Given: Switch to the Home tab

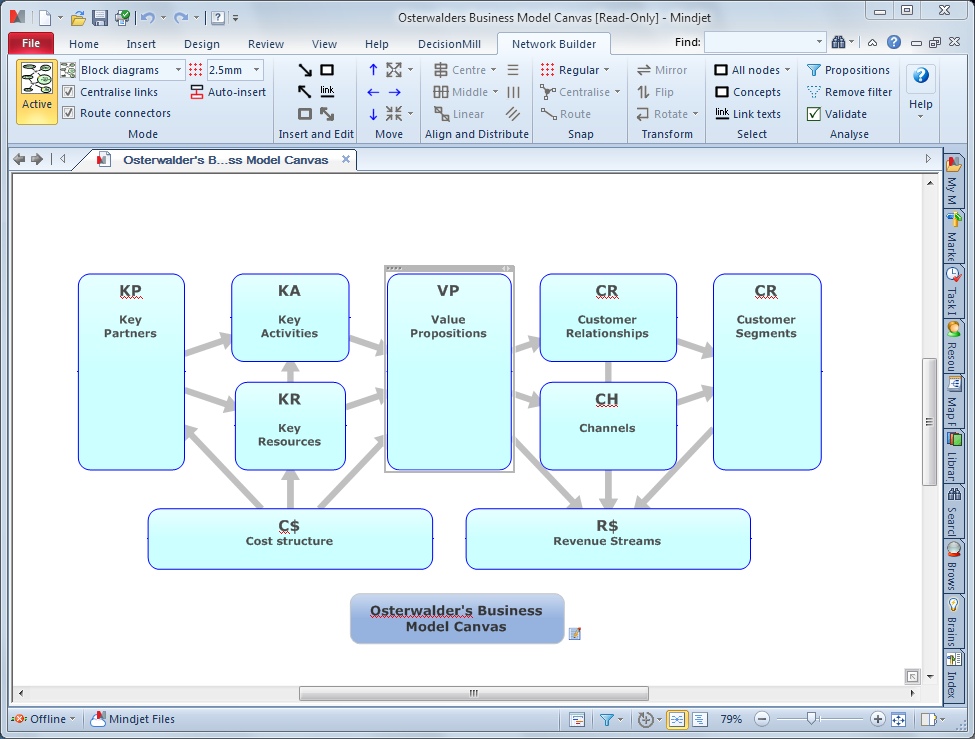Looking at the screenshot, I should tap(84, 44).
